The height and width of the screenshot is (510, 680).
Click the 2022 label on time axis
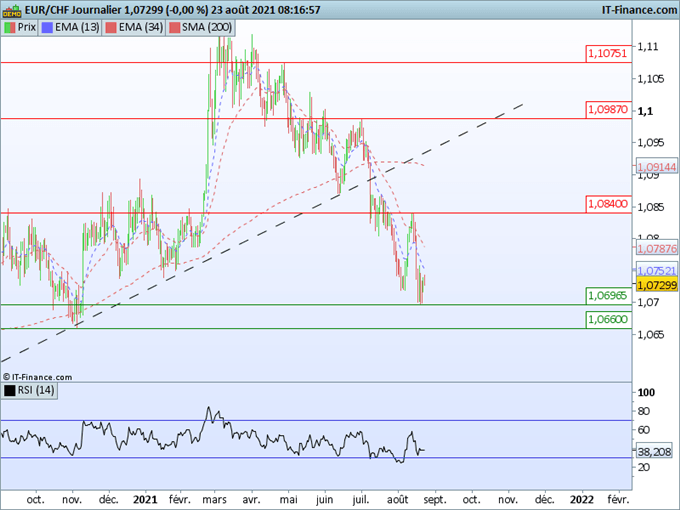coord(582,500)
